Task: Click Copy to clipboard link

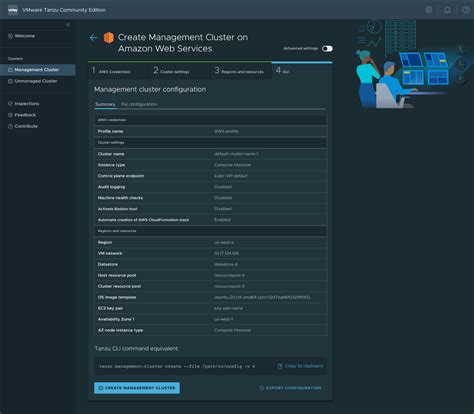Action: (300, 366)
